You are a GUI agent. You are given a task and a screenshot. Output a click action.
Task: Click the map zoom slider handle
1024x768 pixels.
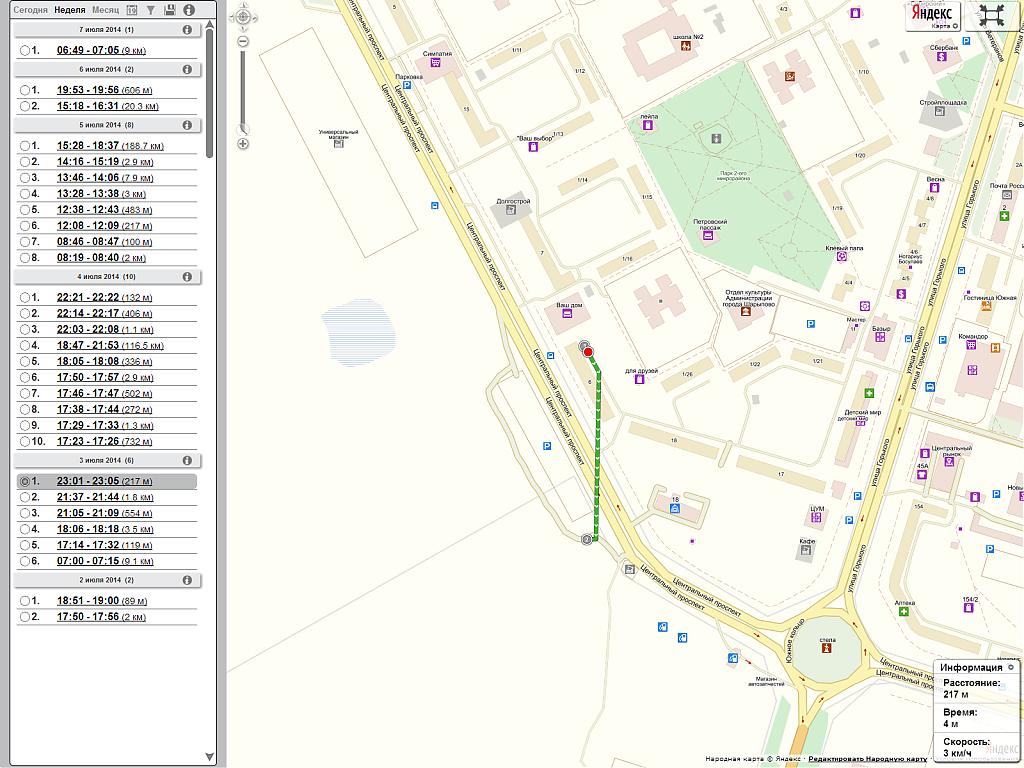point(243,128)
